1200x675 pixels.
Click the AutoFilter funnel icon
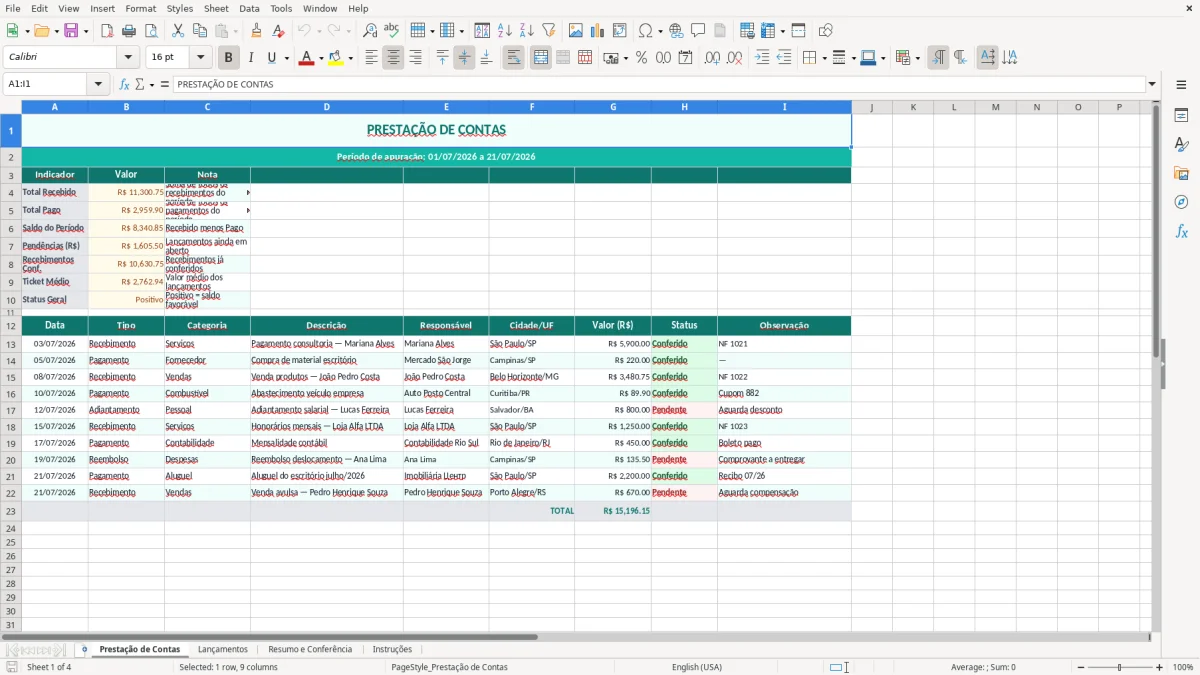[549, 31]
